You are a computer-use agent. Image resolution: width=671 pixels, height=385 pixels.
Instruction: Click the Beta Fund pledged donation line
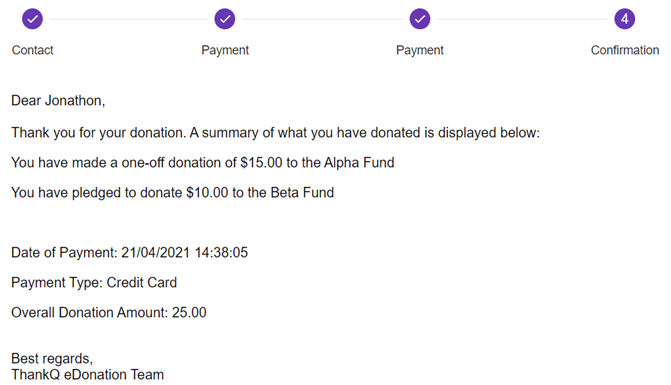pyautogui.click(x=172, y=193)
